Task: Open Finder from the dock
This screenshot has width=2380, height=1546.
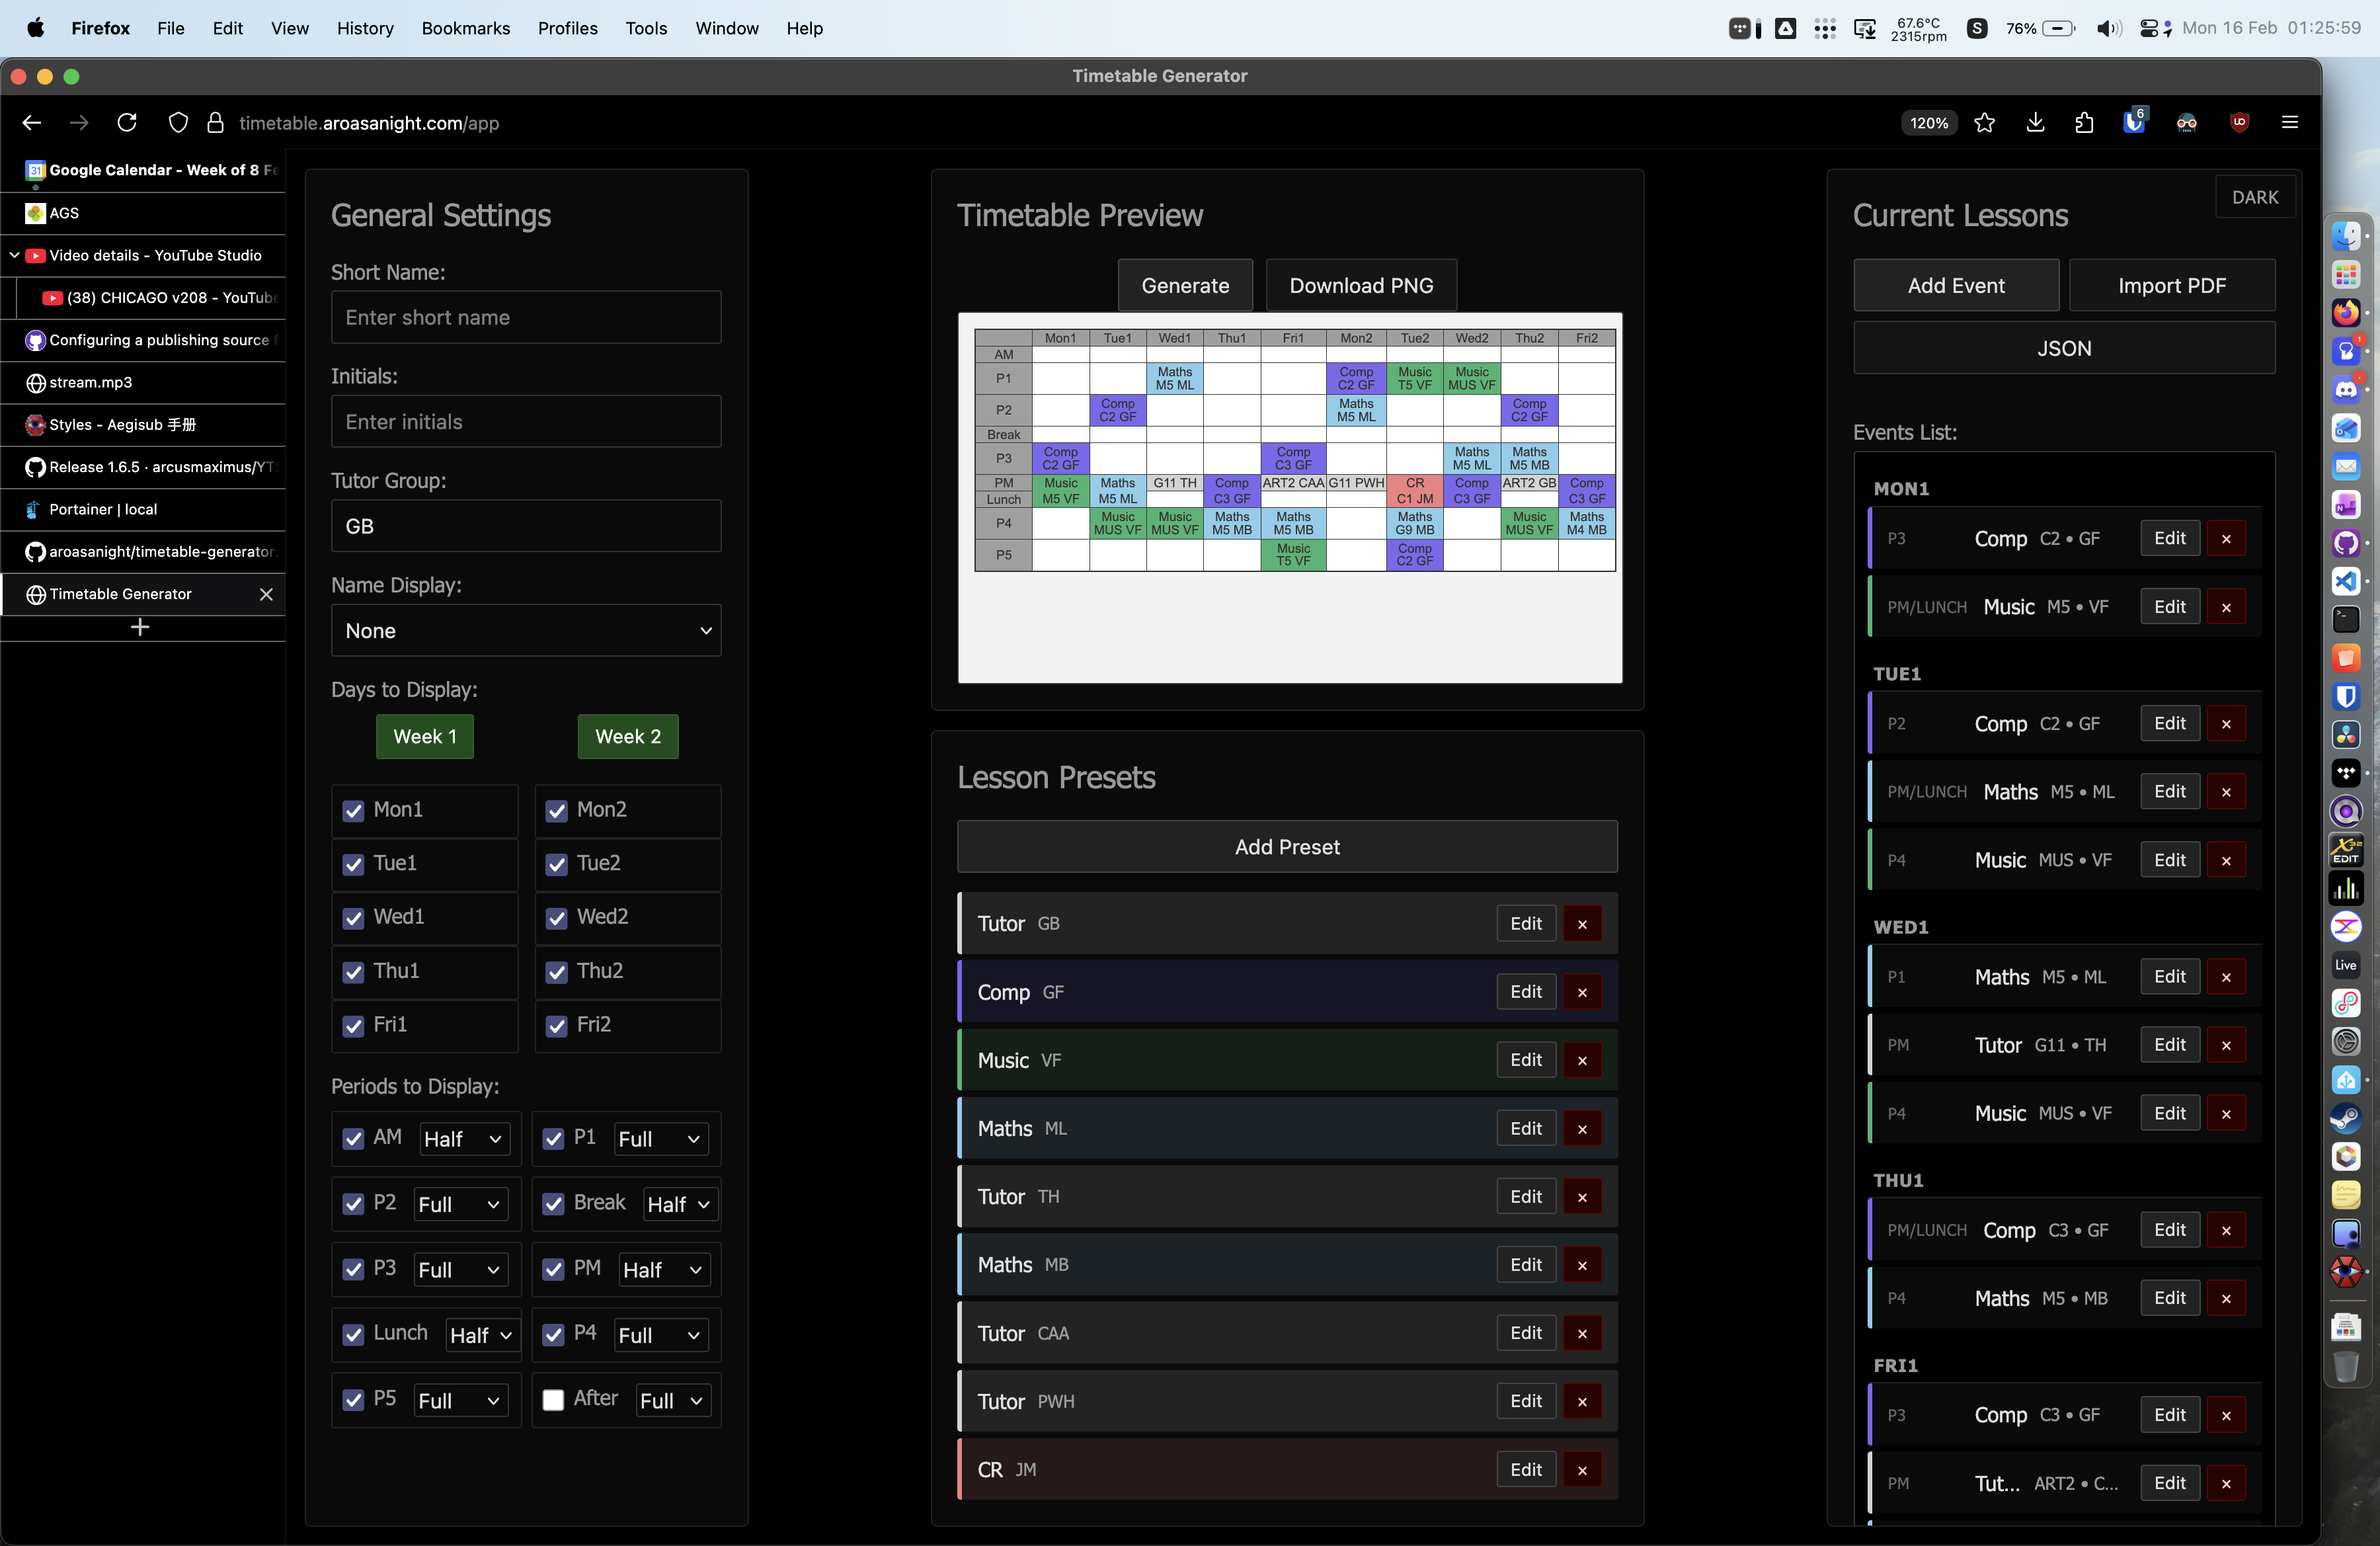Action: 2346,235
